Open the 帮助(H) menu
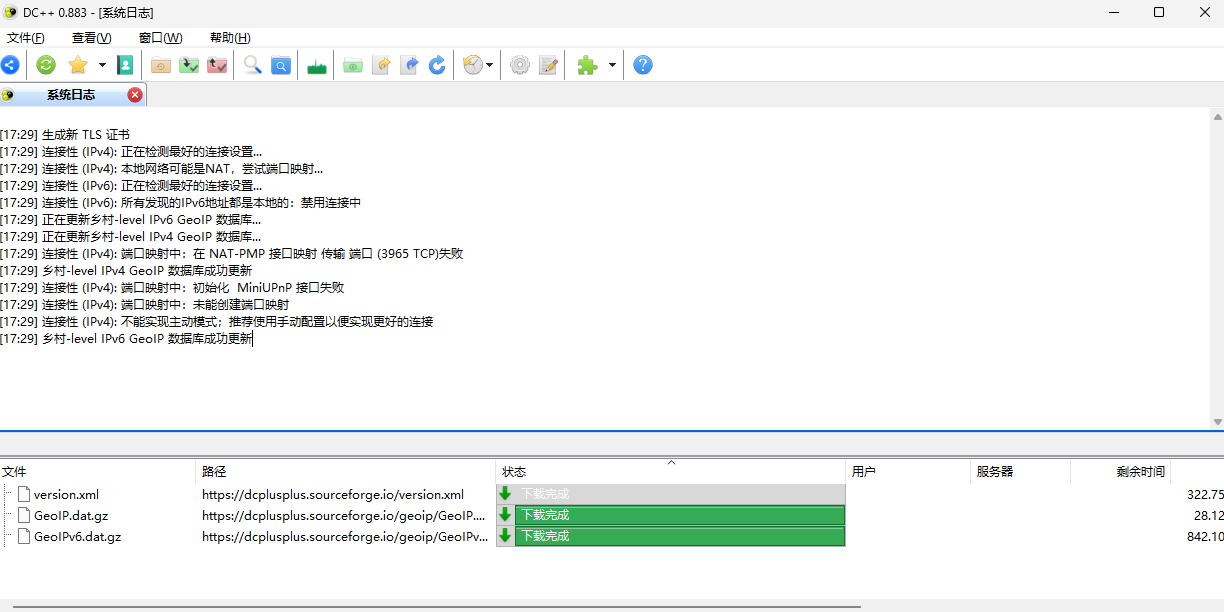Image resolution: width=1224 pixels, height=612 pixels. coord(230,38)
